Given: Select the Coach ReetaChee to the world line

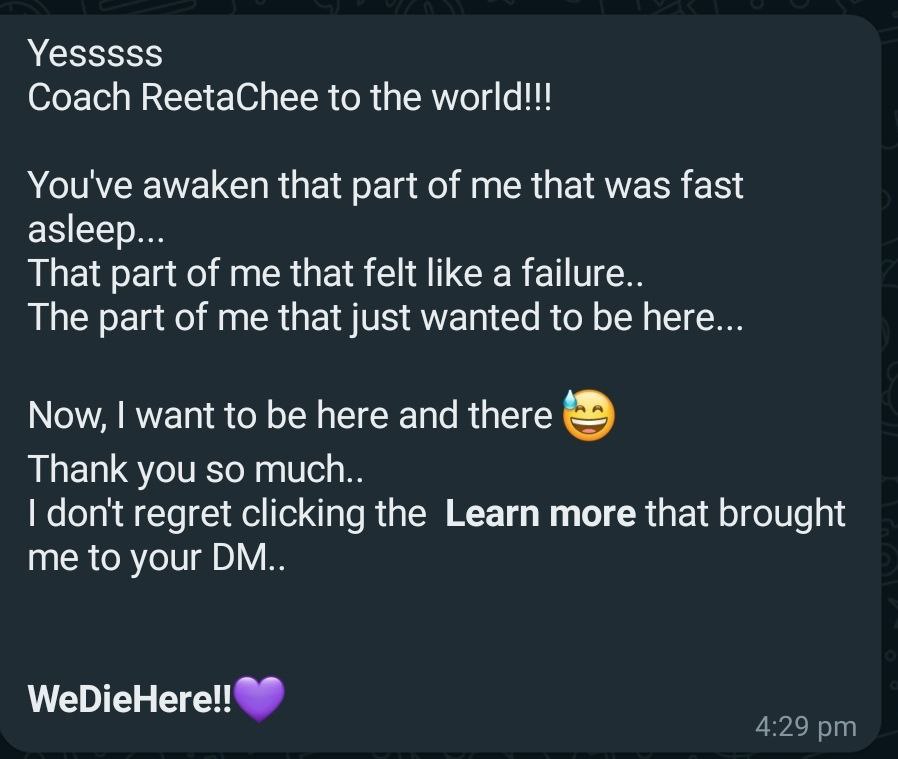Looking at the screenshot, I should 290,98.
